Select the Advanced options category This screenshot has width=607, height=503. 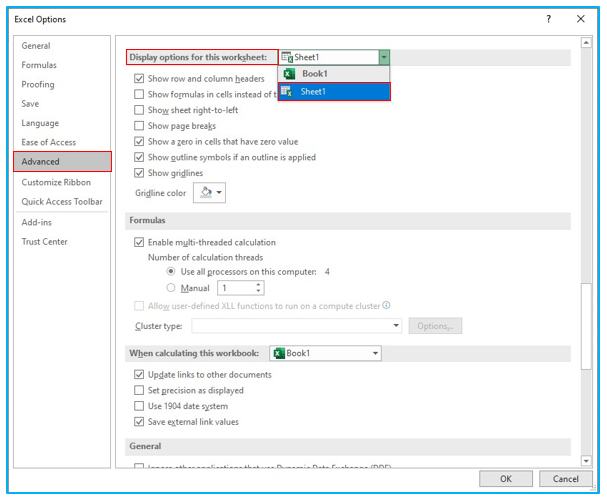point(62,161)
